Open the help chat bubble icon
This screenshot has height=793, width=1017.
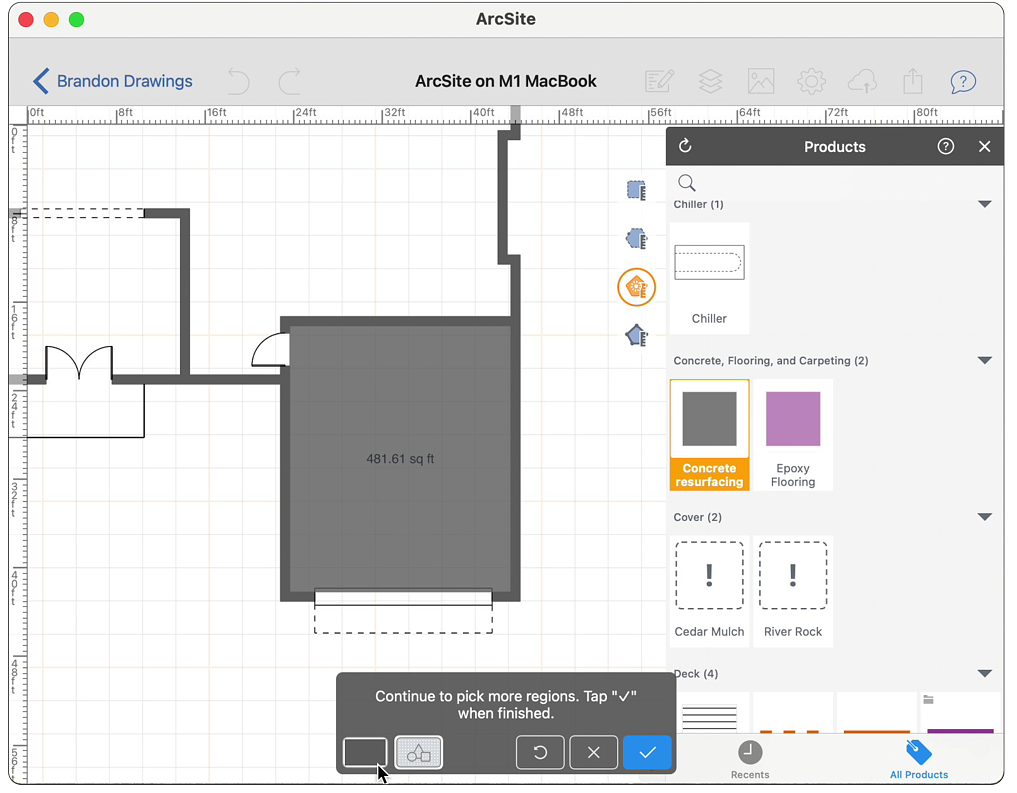pyautogui.click(x=963, y=82)
